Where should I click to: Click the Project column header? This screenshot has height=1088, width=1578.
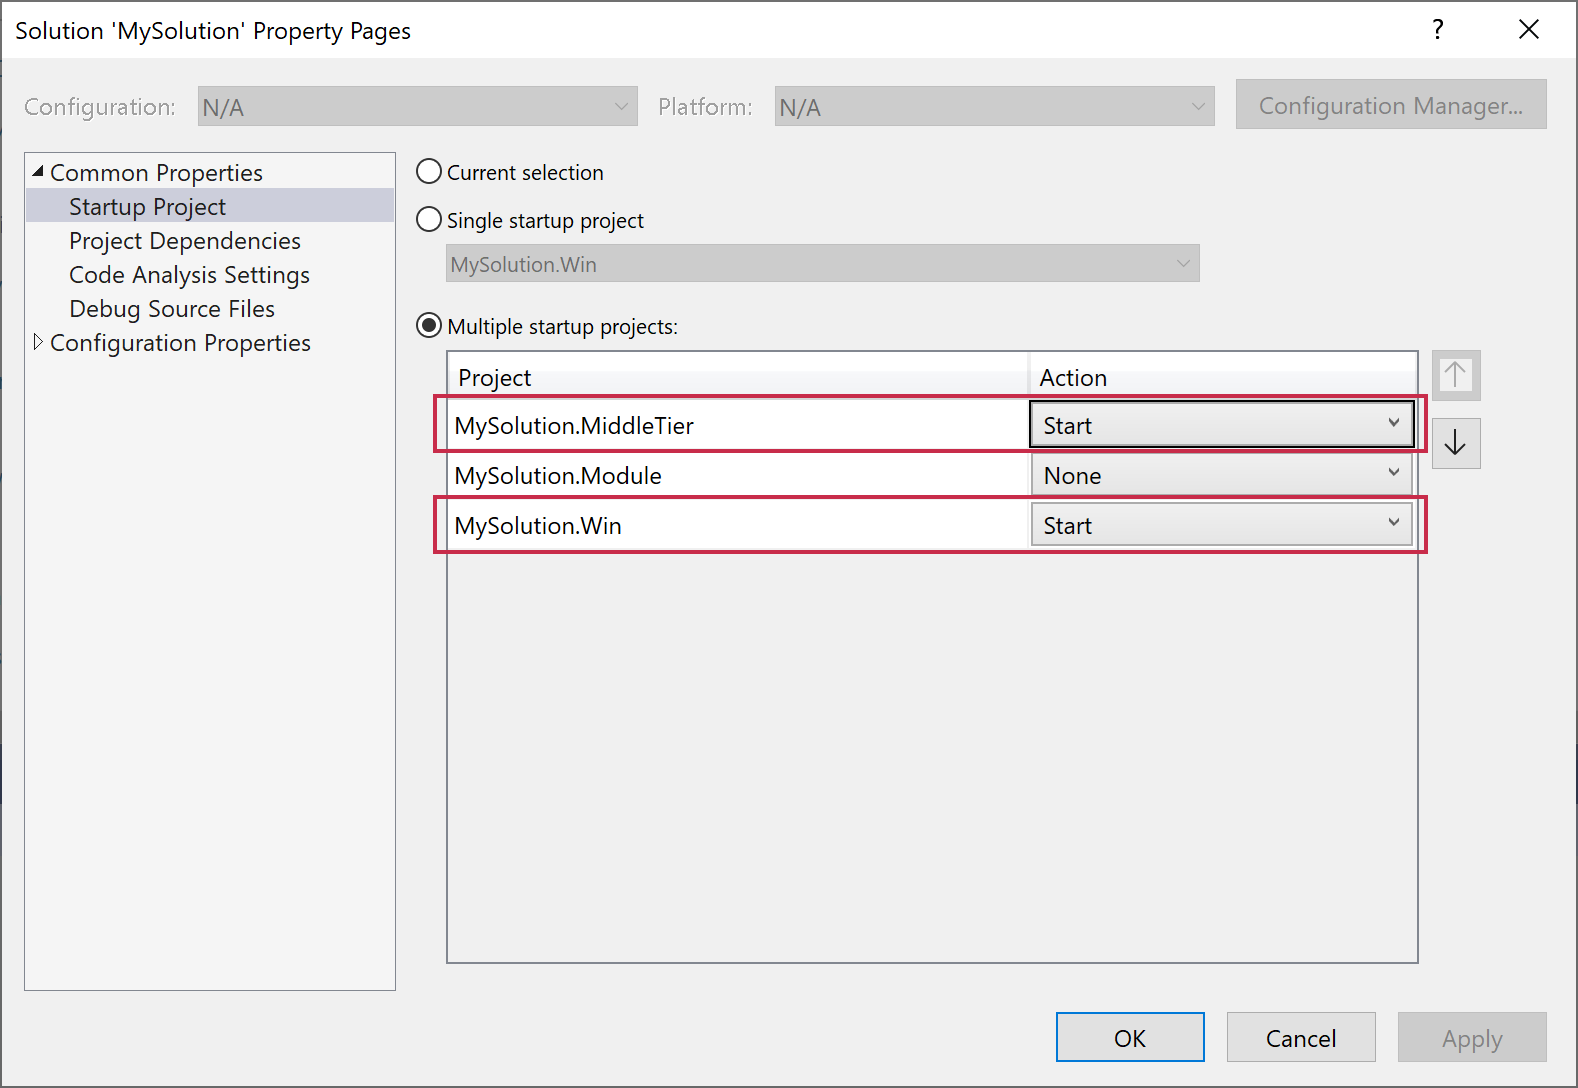click(738, 378)
